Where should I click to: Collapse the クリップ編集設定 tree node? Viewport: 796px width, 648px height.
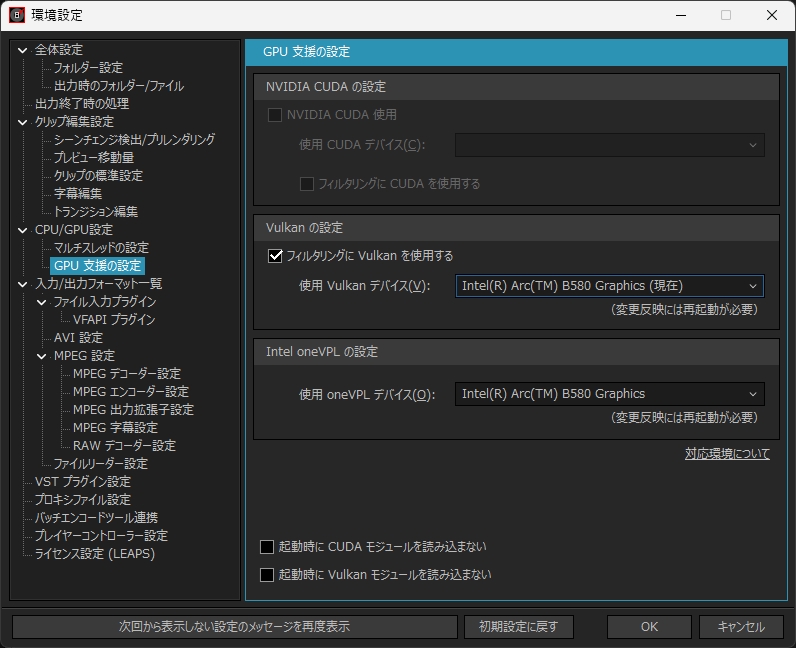point(22,122)
